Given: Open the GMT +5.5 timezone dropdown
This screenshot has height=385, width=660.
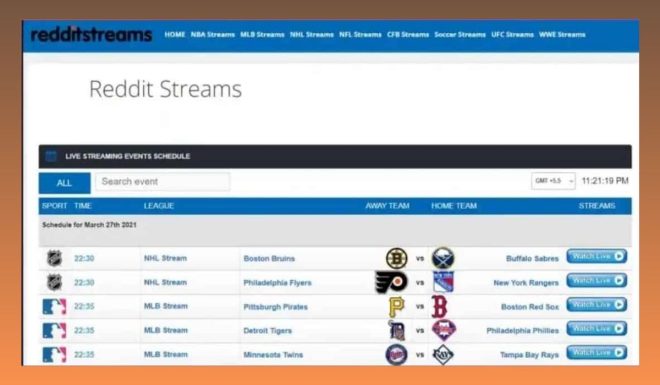Looking at the screenshot, I should click(553, 181).
